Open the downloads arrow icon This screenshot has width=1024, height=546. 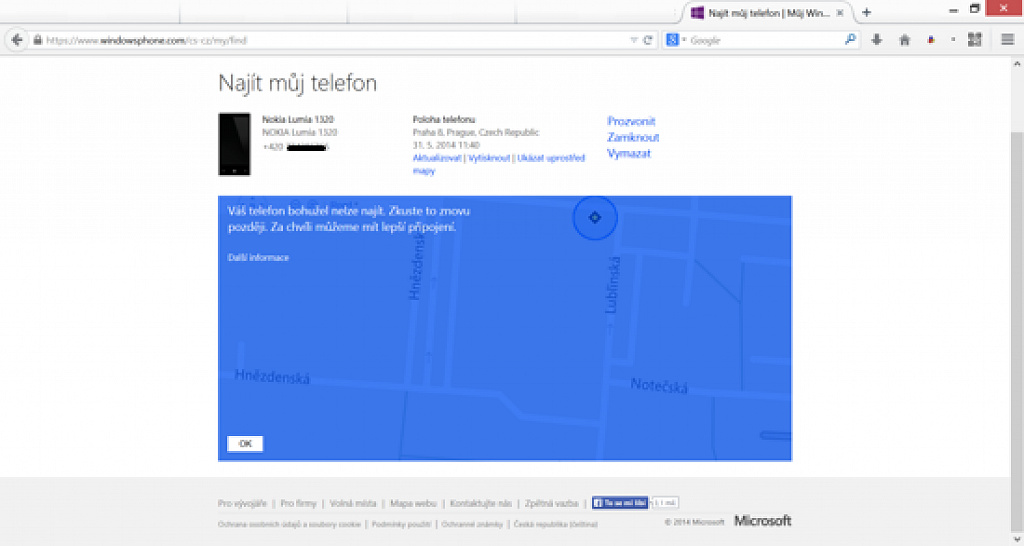[877, 40]
